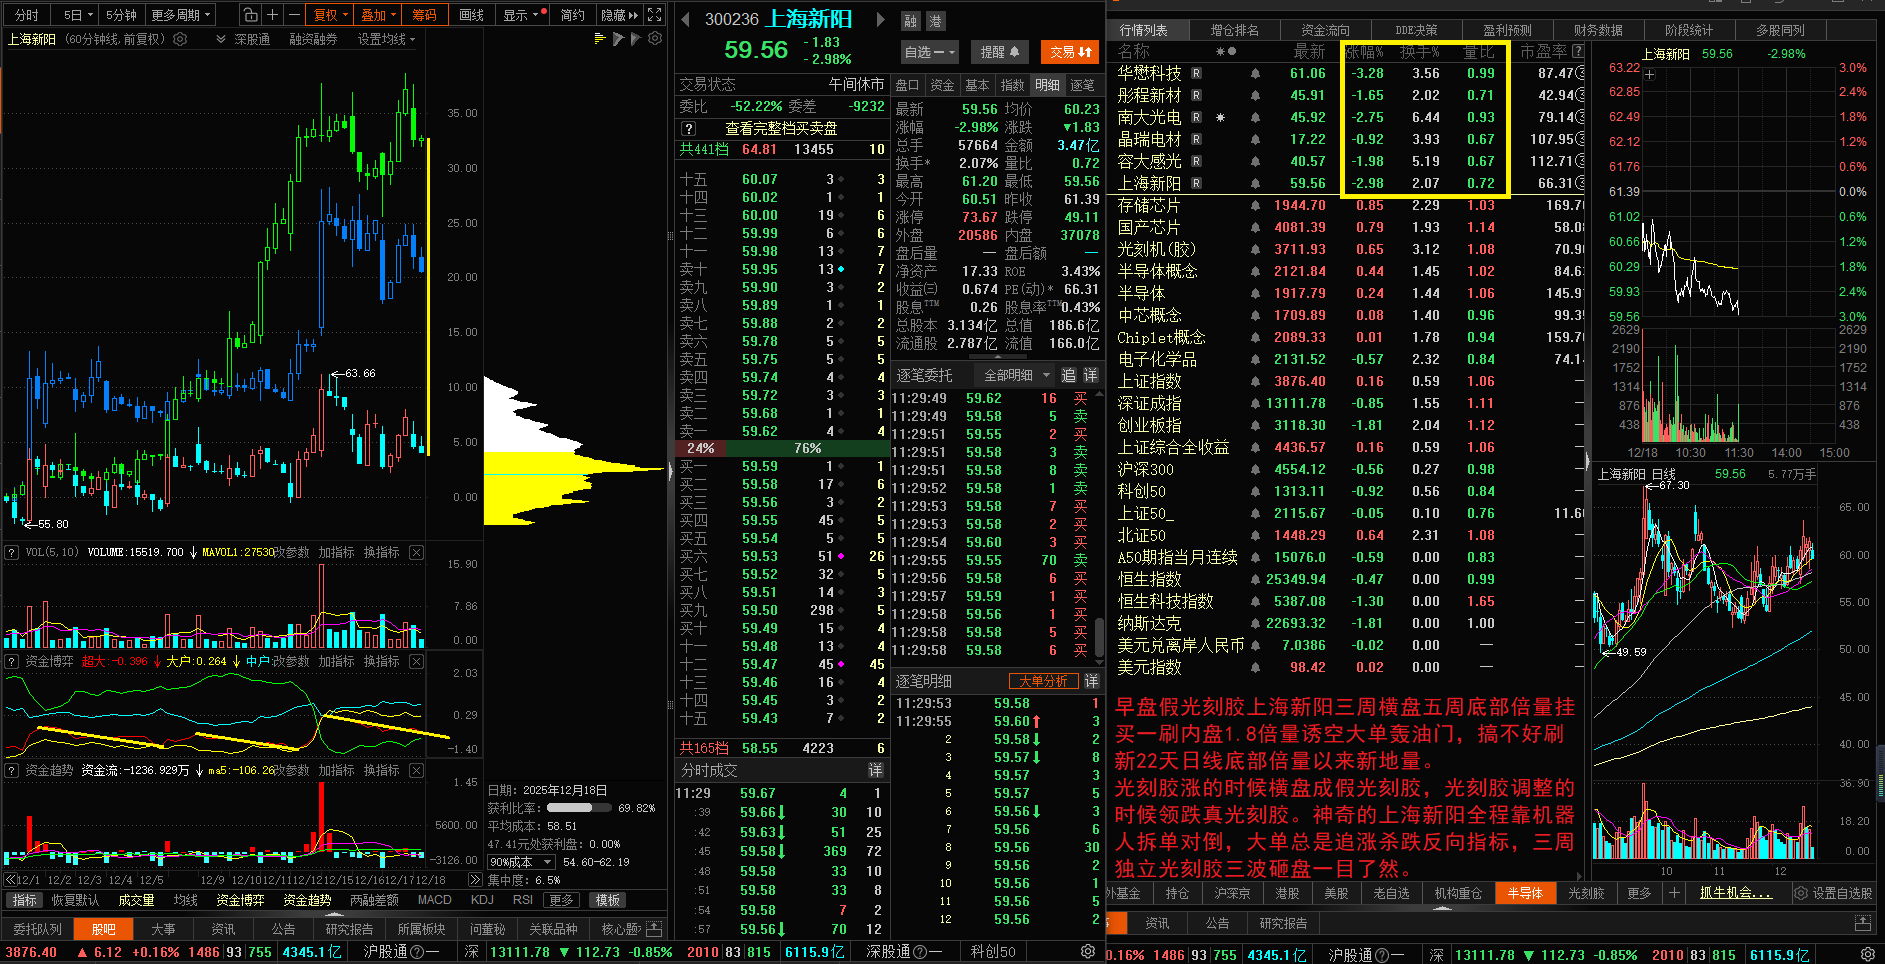This screenshot has width=1885, height=964.
Task: Jump timeline right with double-arrow icon
Action: 475,880
